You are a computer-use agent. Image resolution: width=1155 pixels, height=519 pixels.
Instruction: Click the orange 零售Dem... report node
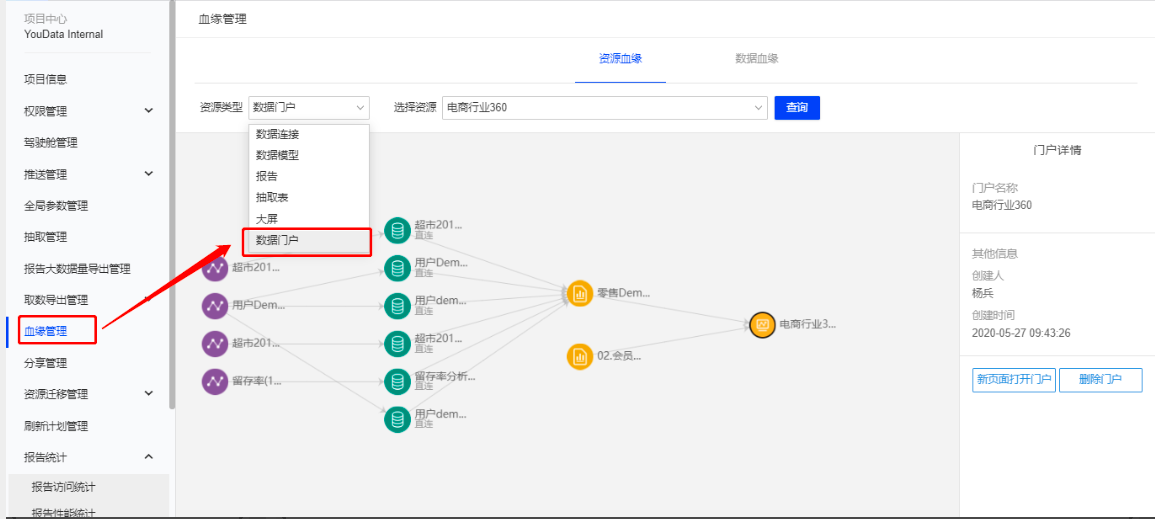click(x=580, y=293)
